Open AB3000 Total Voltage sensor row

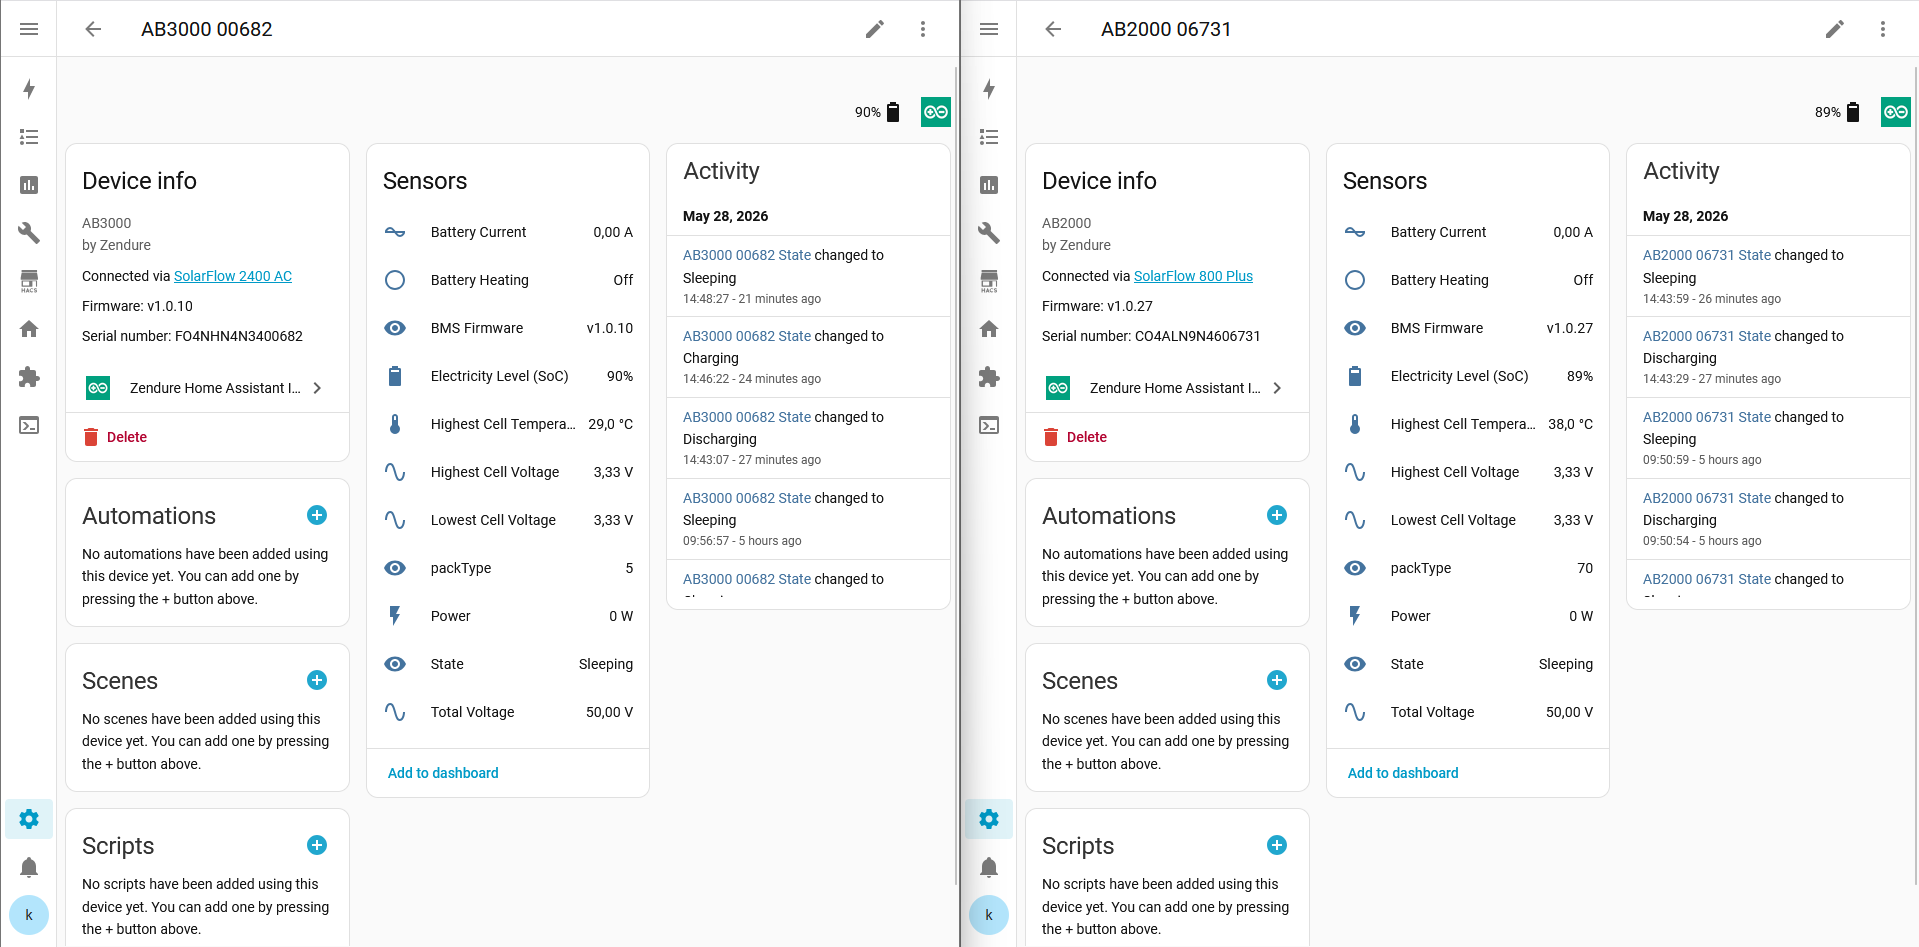coord(508,712)
